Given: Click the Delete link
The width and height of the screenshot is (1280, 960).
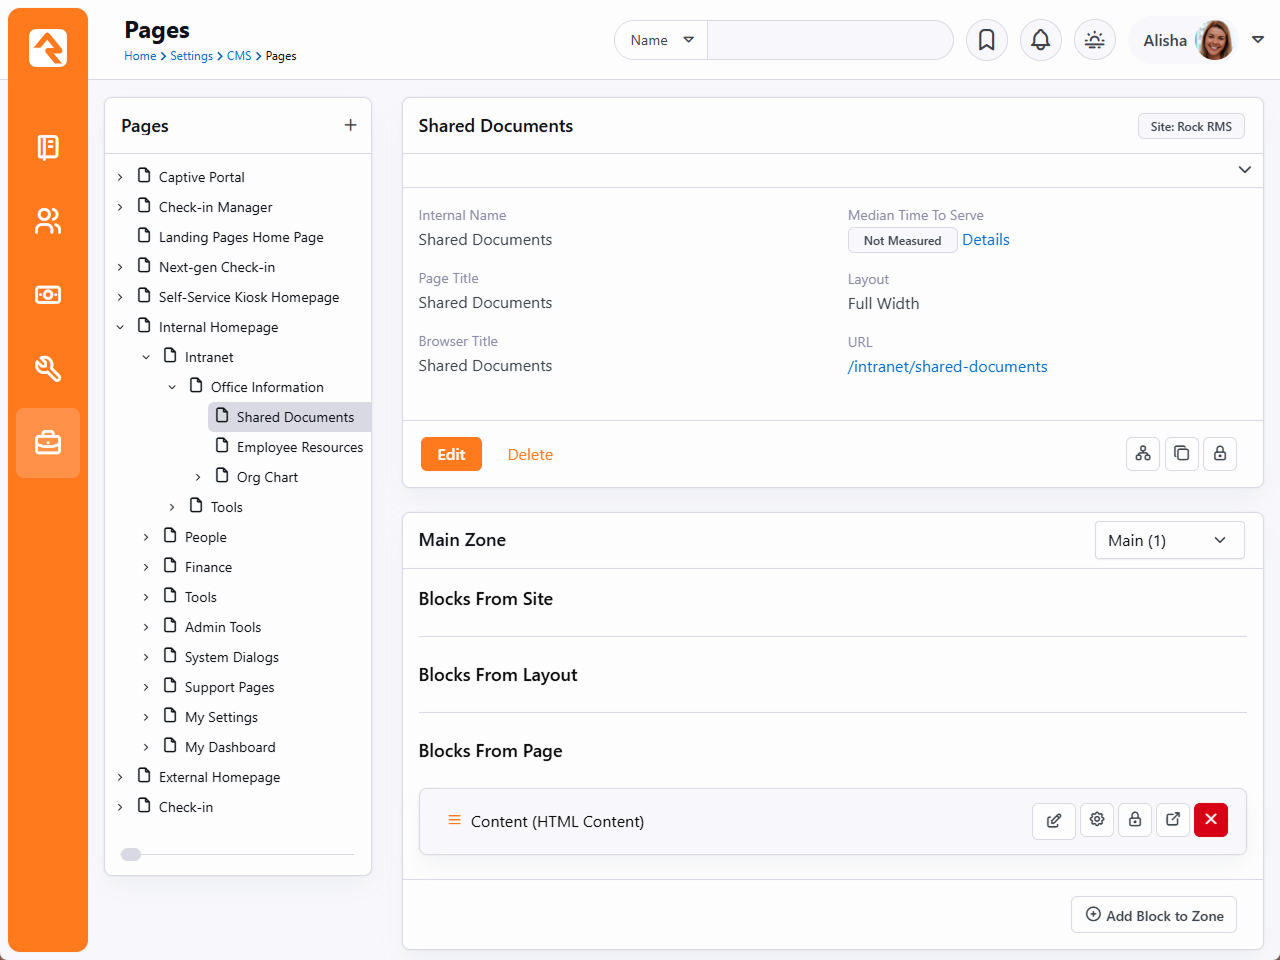Looking at the screenshot, I should coord(530,455).
